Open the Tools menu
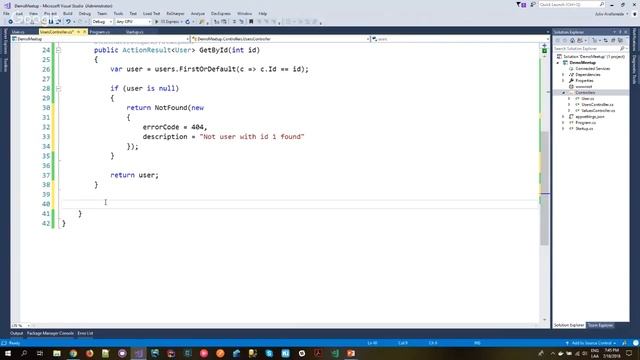The height and width of the screenshot is (360, 640). (118, 13)
